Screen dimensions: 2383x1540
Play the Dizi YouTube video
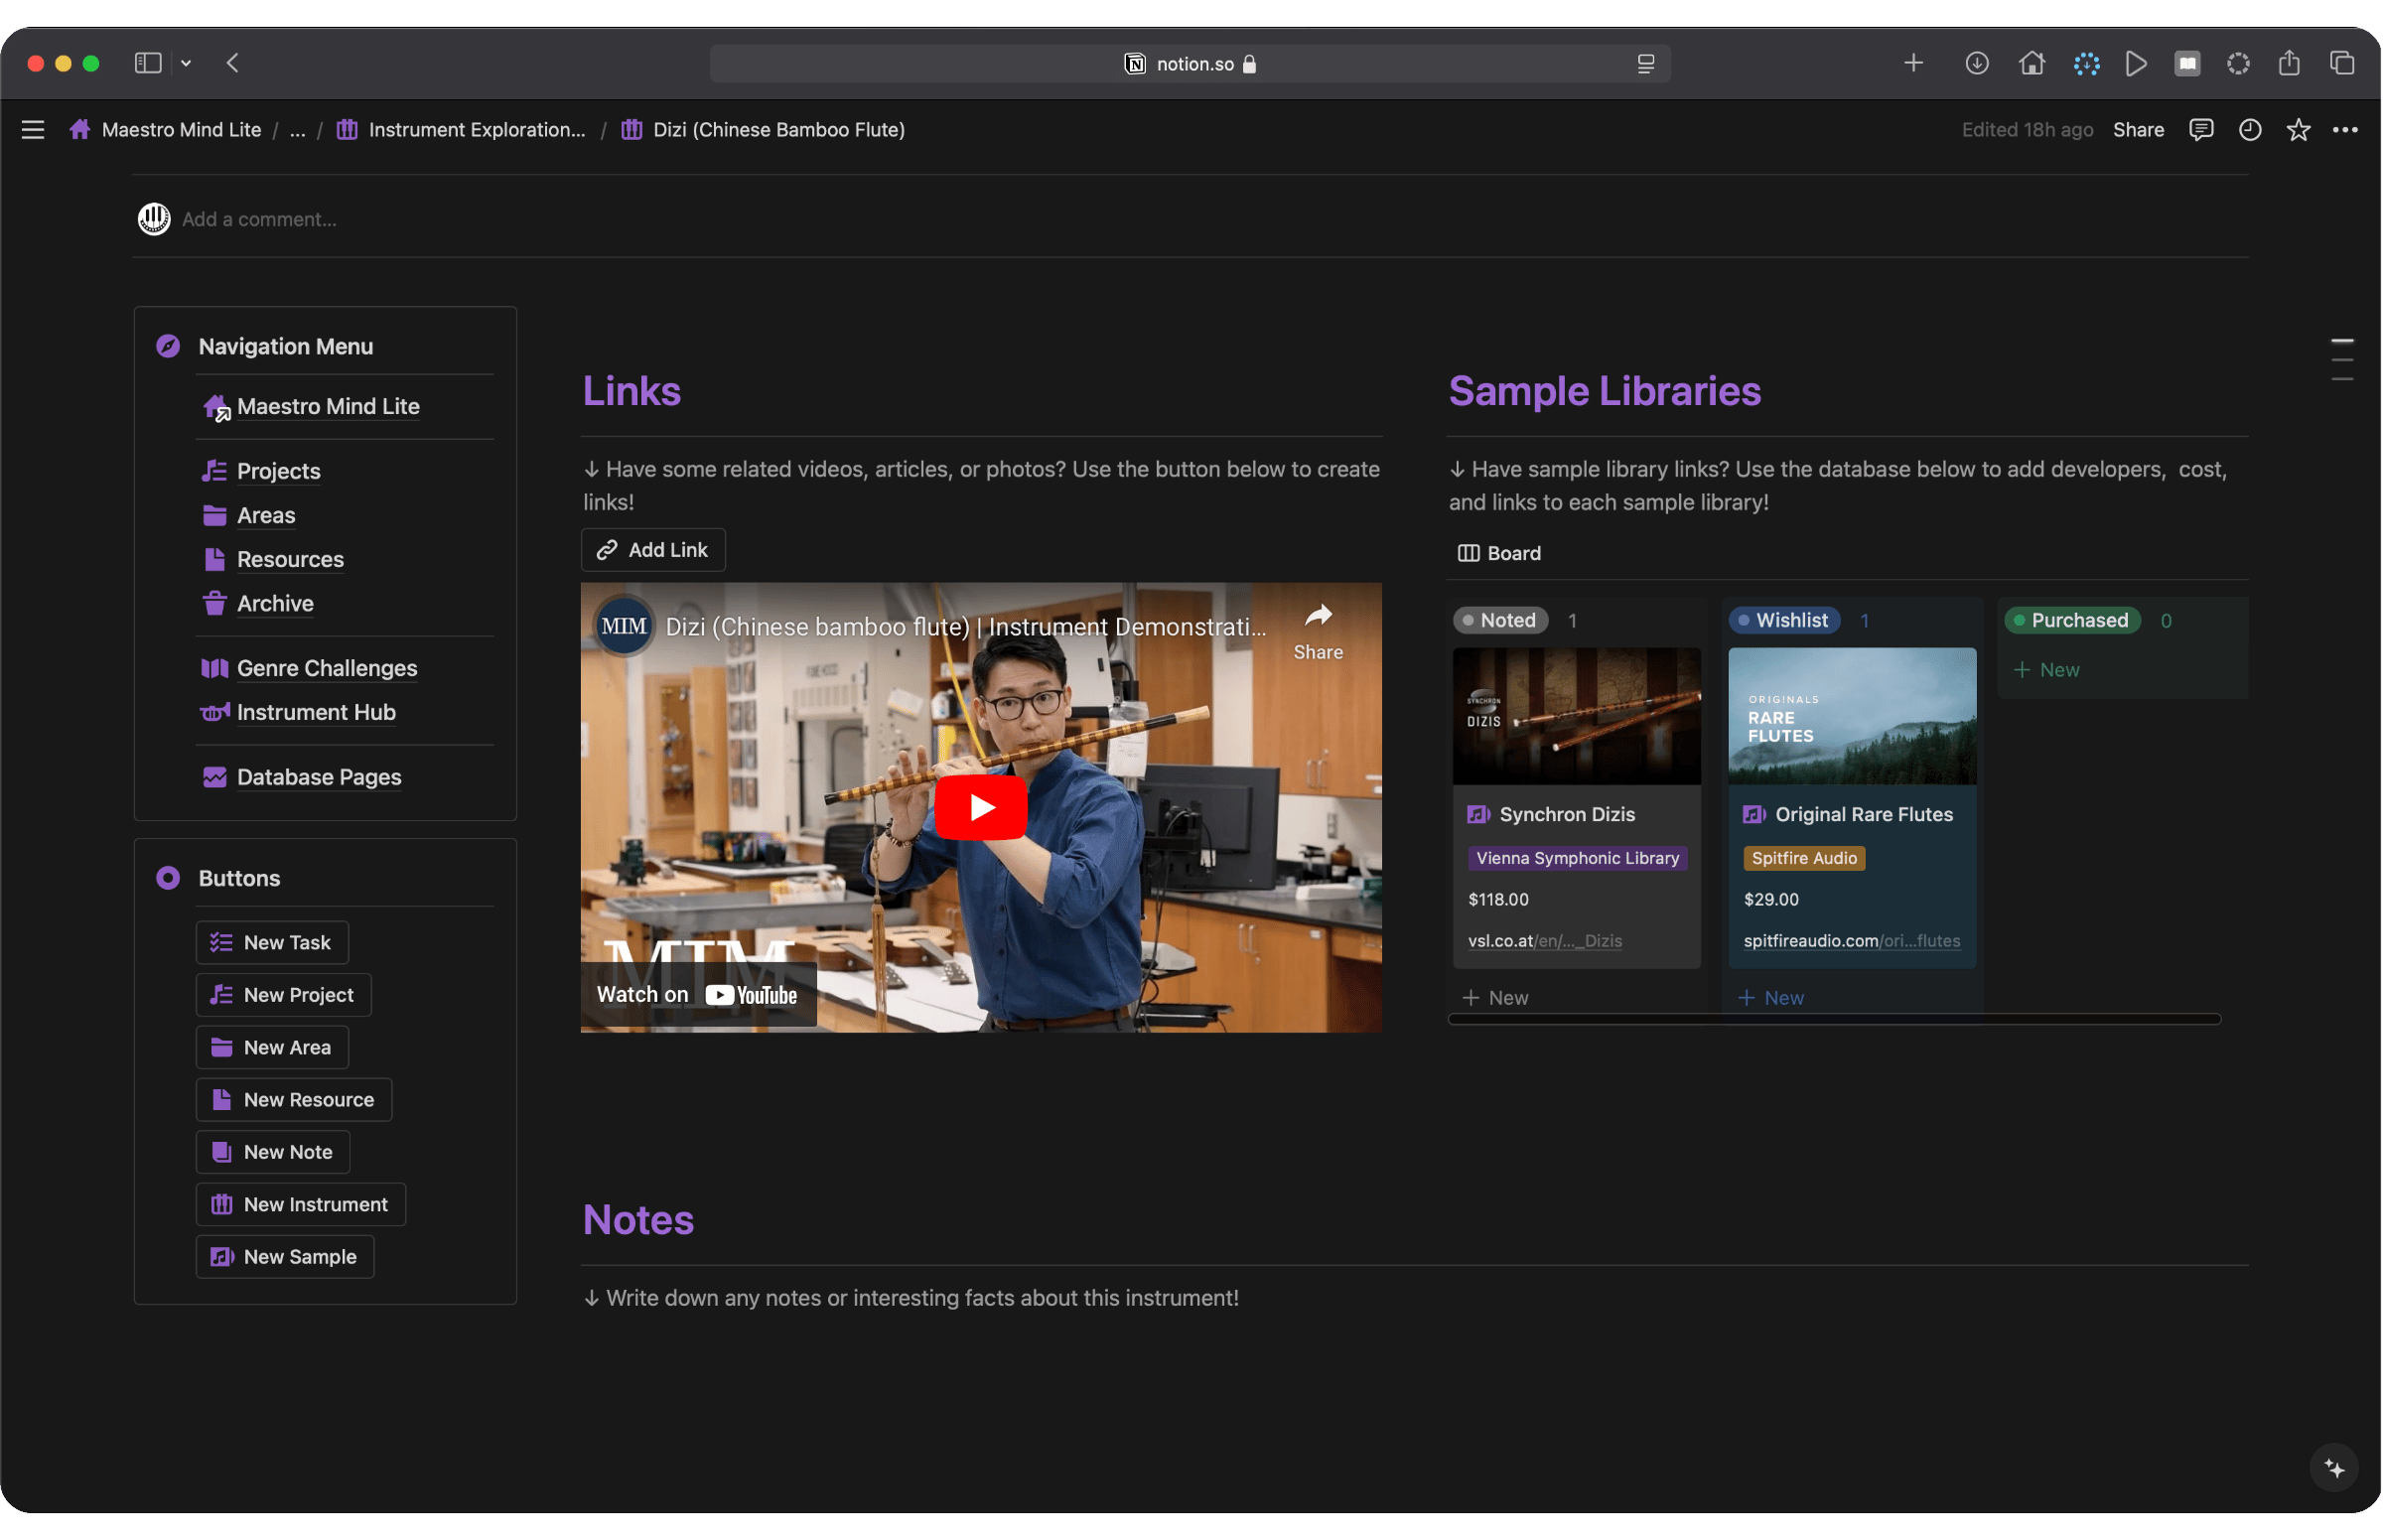click(980, 807)
